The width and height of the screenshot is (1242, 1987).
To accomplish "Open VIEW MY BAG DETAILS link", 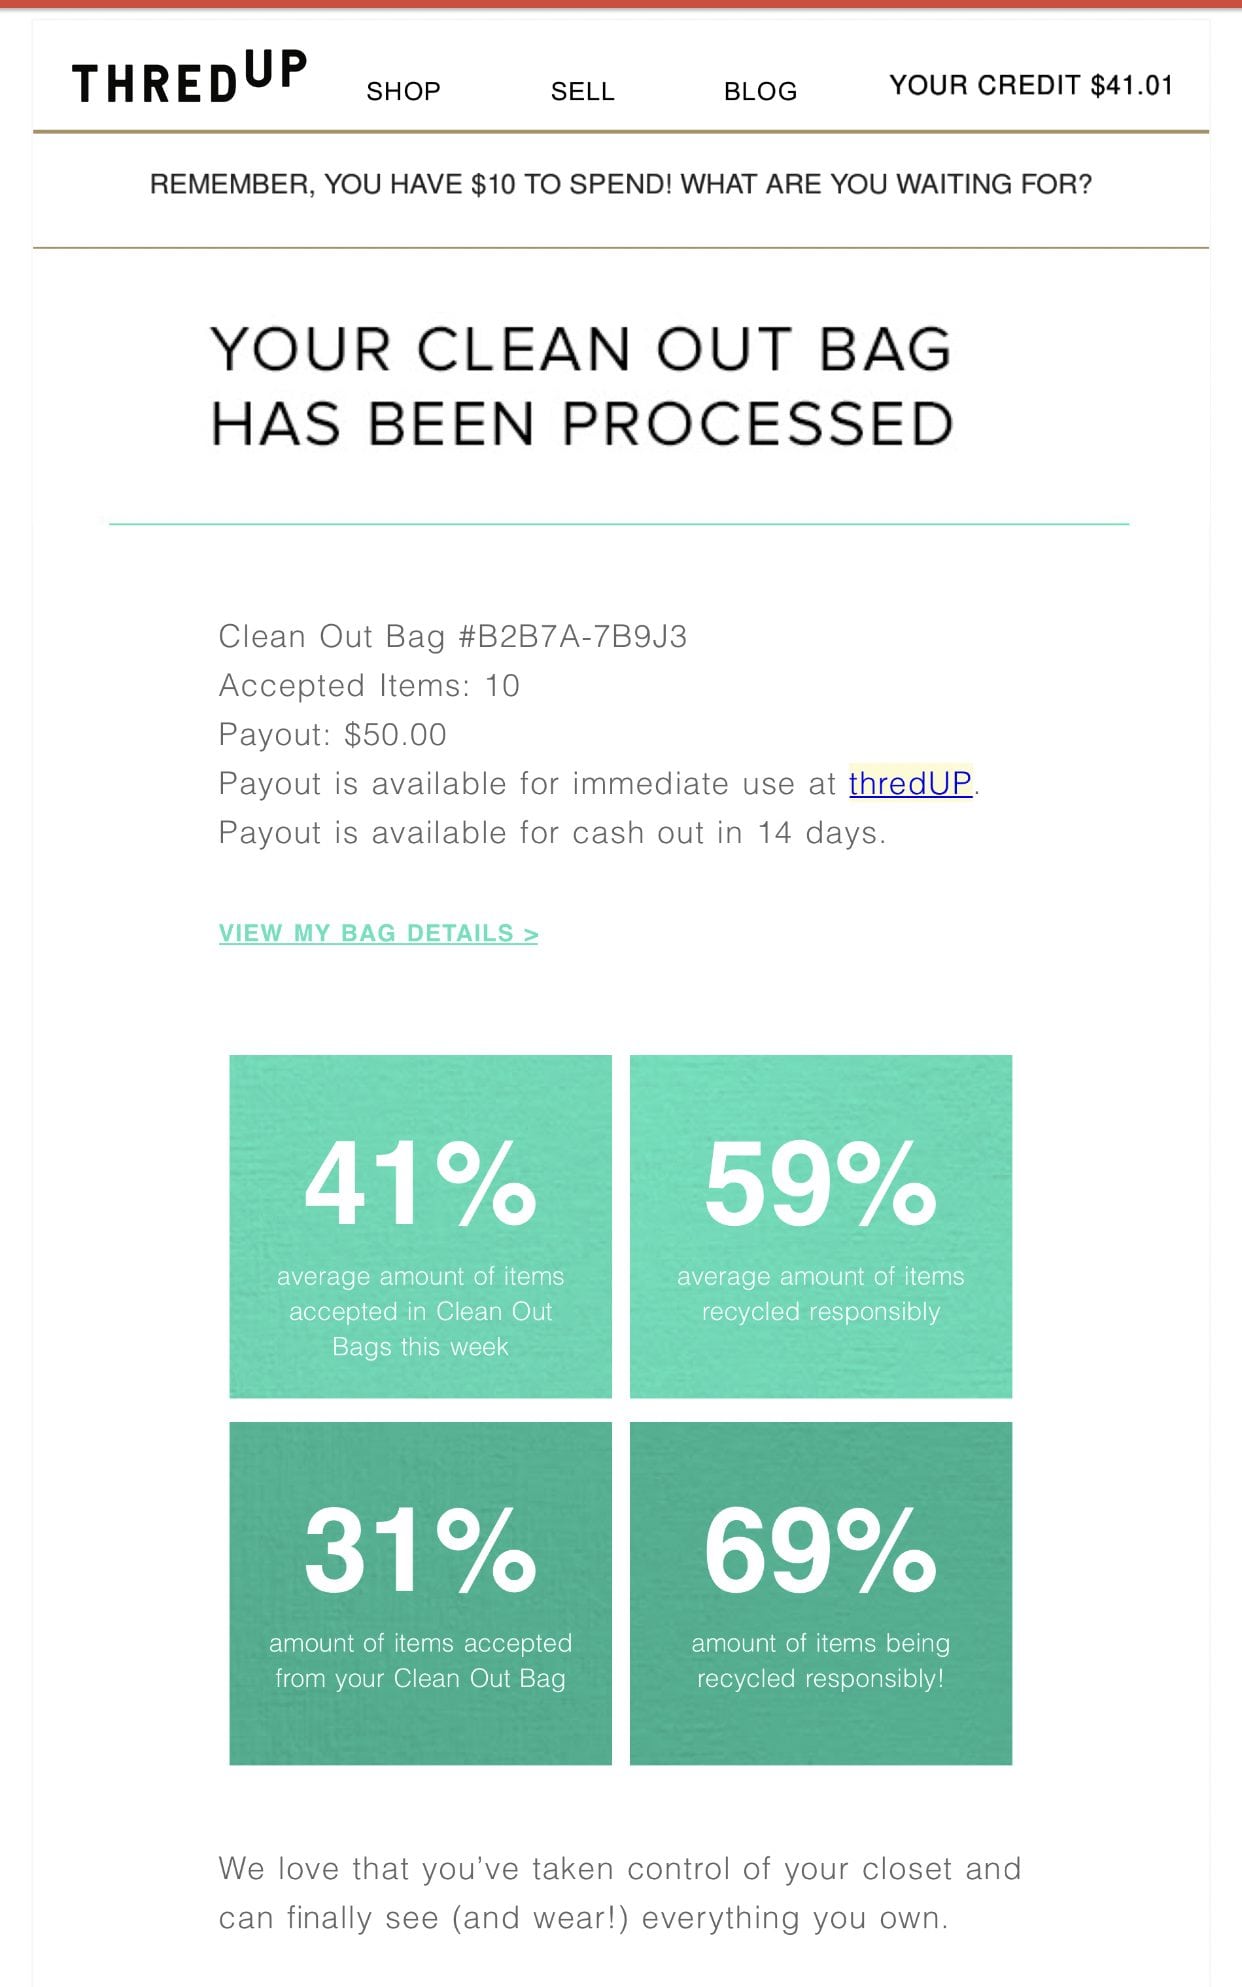I will click(x=378, y=933).
